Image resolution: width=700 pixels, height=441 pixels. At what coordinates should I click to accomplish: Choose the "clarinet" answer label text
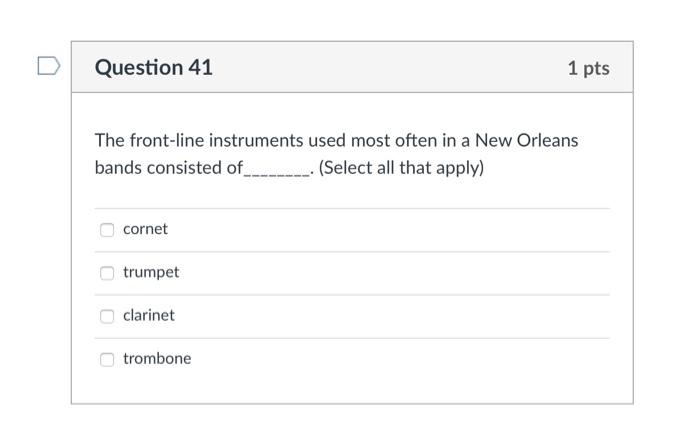point(148,315)
